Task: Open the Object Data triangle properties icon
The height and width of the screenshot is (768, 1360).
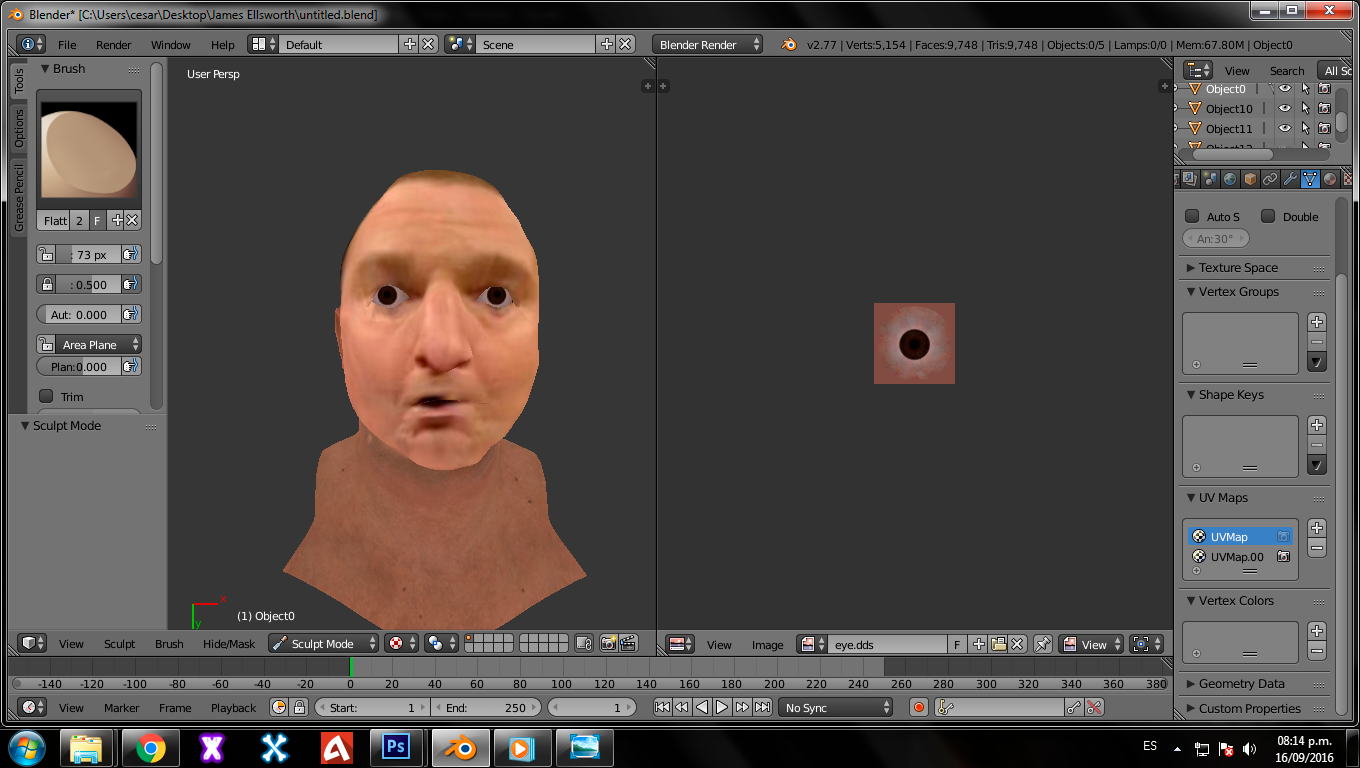Action: pyautogui.click(x=1310, y=179)
